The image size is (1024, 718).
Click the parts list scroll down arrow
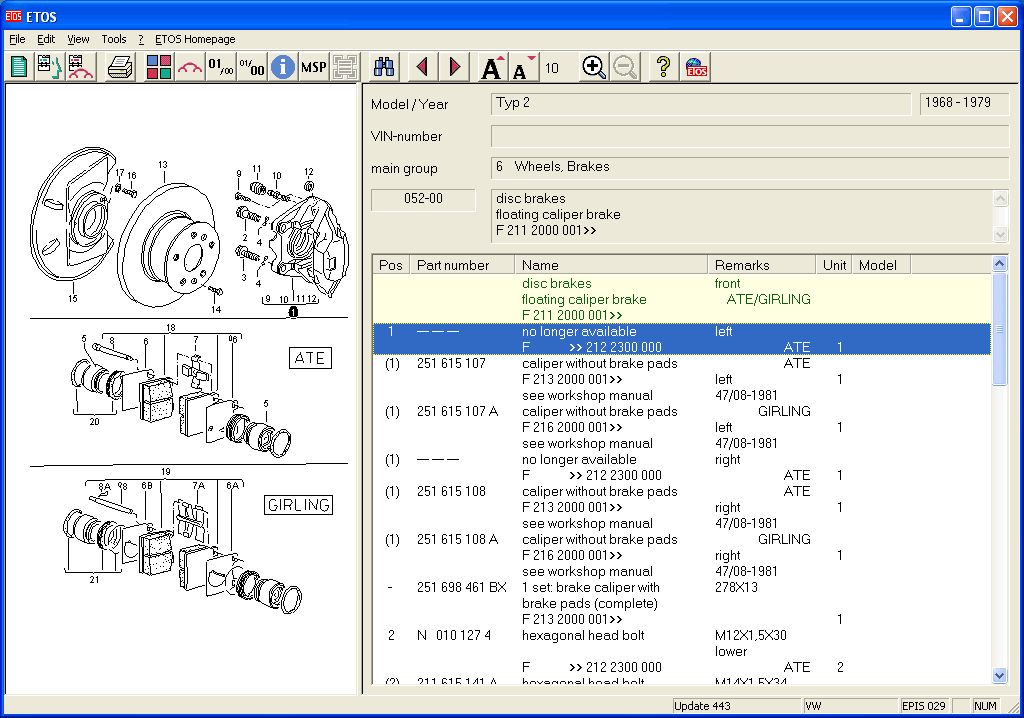click(999, 676)
